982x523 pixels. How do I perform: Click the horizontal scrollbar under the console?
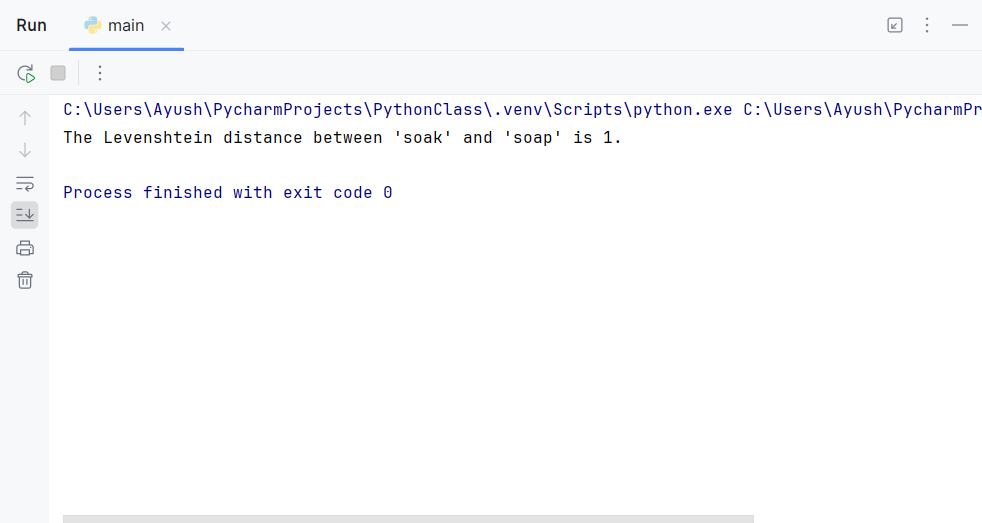408,519
